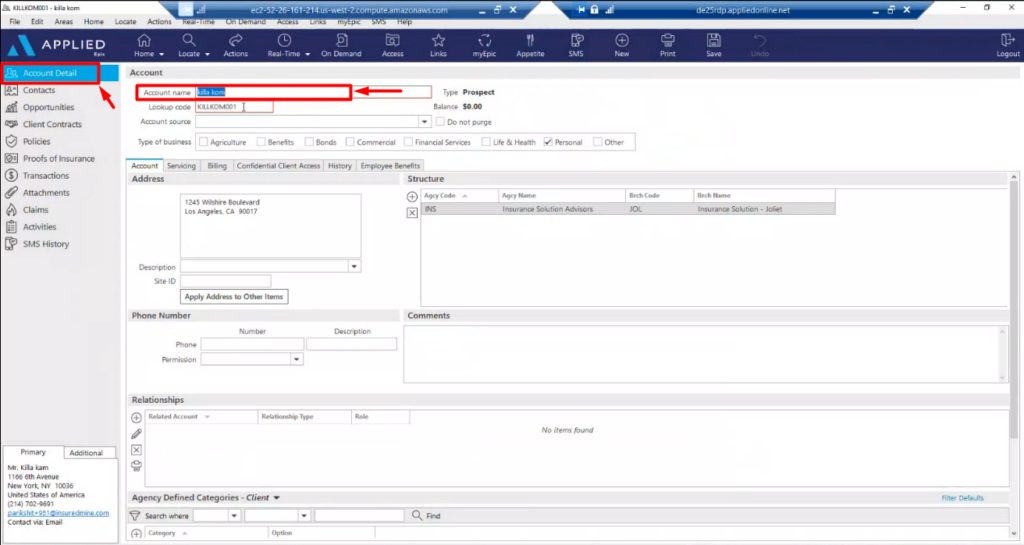The height and width of the screenshot is (545, 1024).
Task: Click the New plus icon
Action: coord(622,40)
